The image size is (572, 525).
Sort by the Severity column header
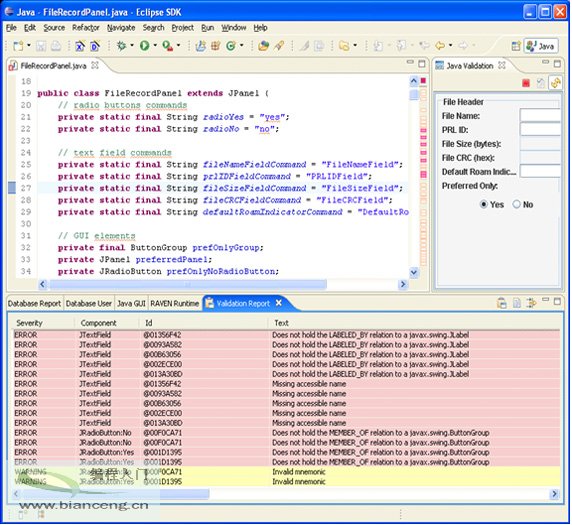coord(42,323)
